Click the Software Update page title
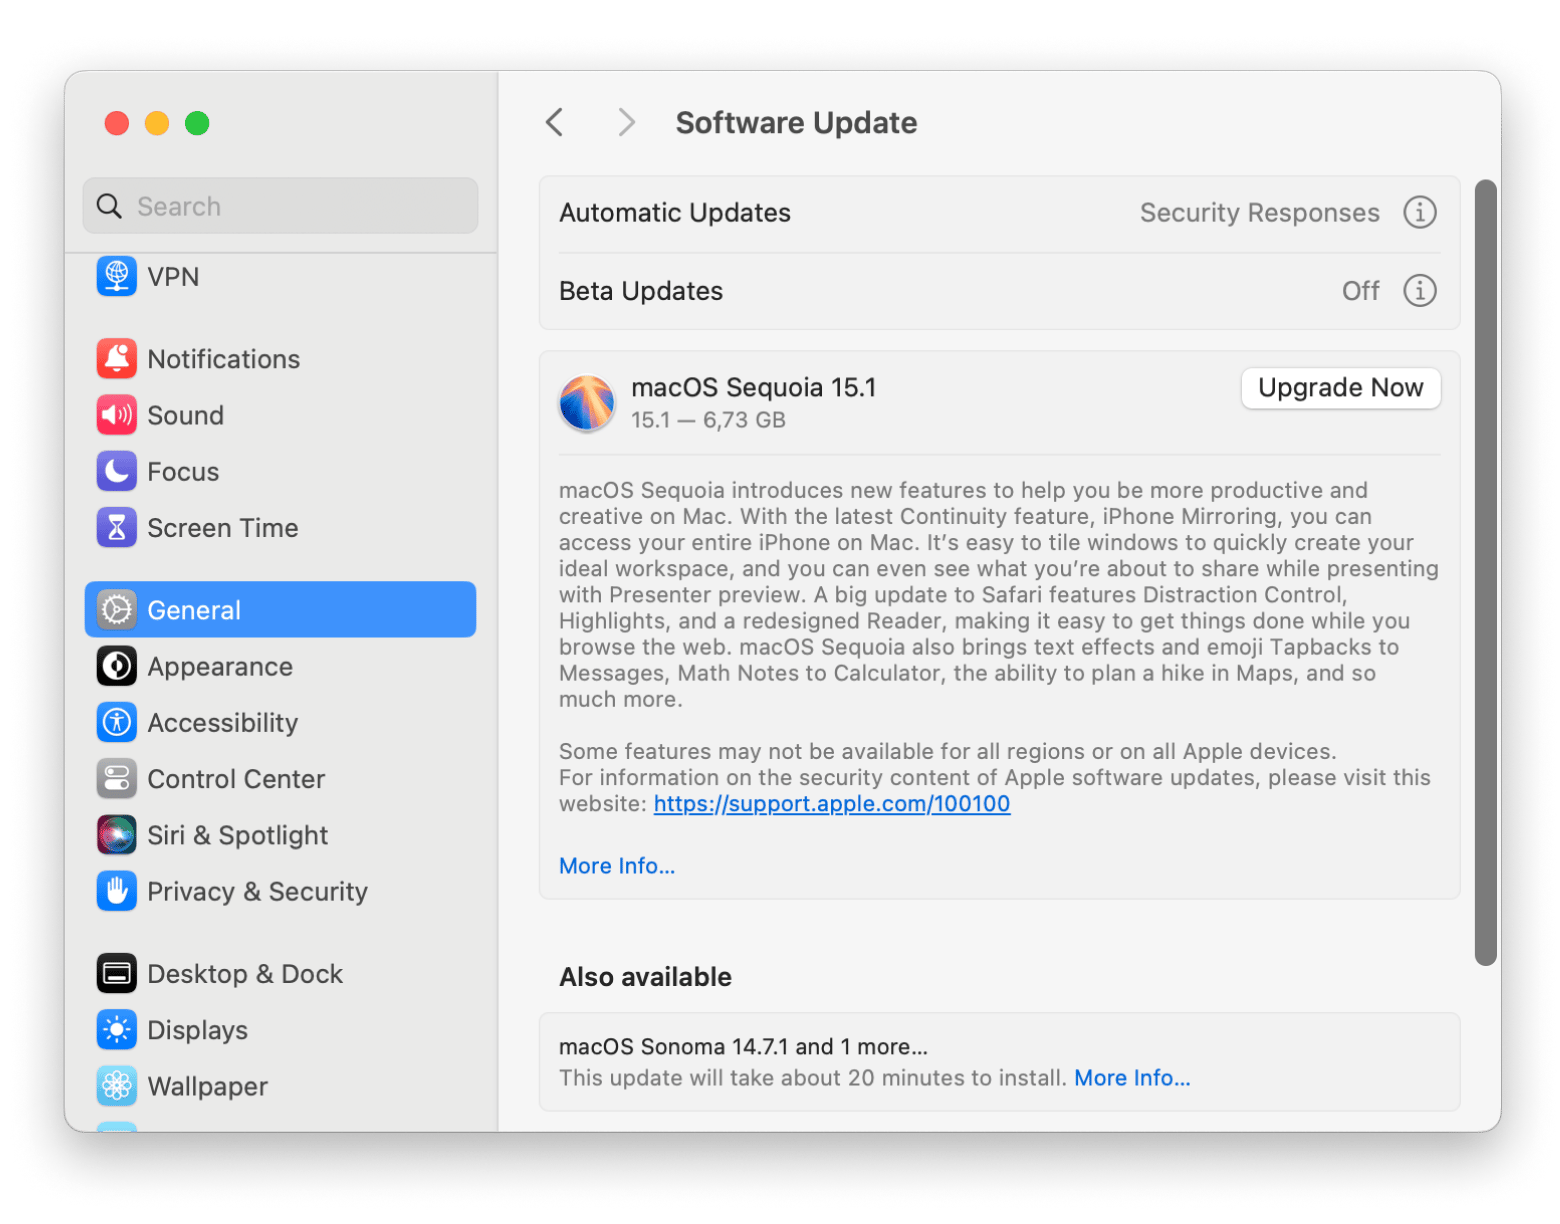 796,122
